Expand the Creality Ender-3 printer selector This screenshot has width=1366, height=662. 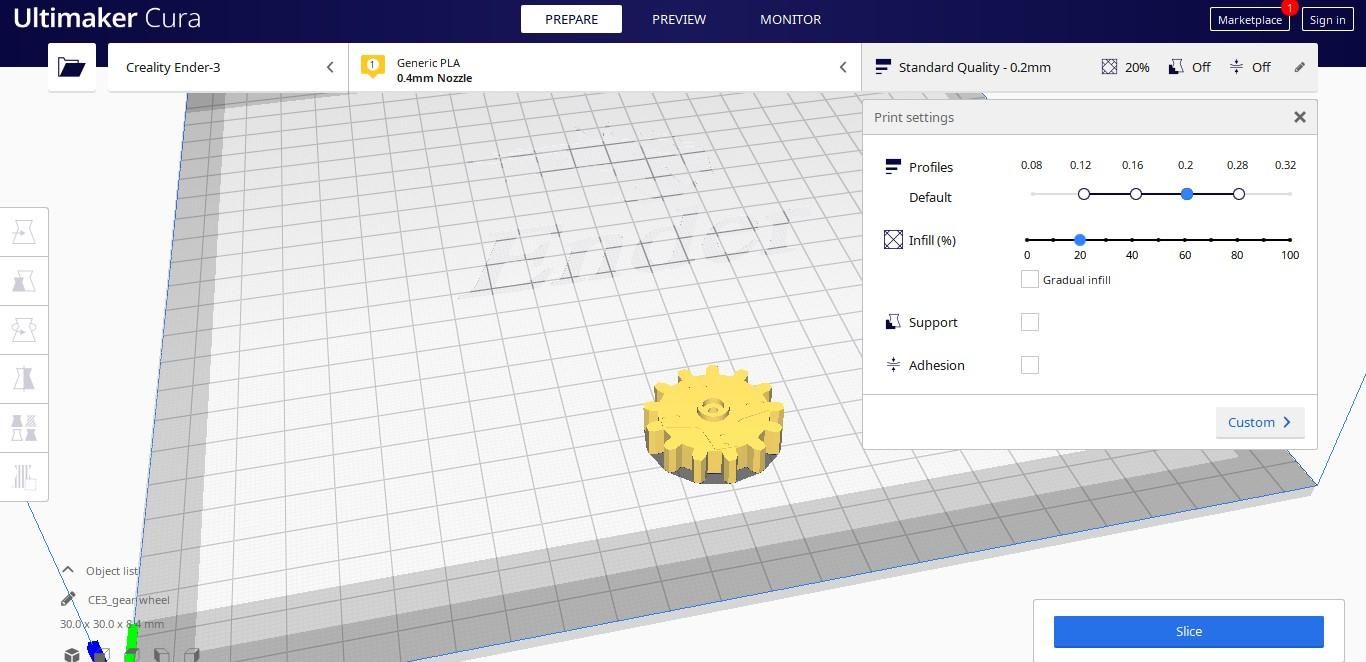coord(227,67)
